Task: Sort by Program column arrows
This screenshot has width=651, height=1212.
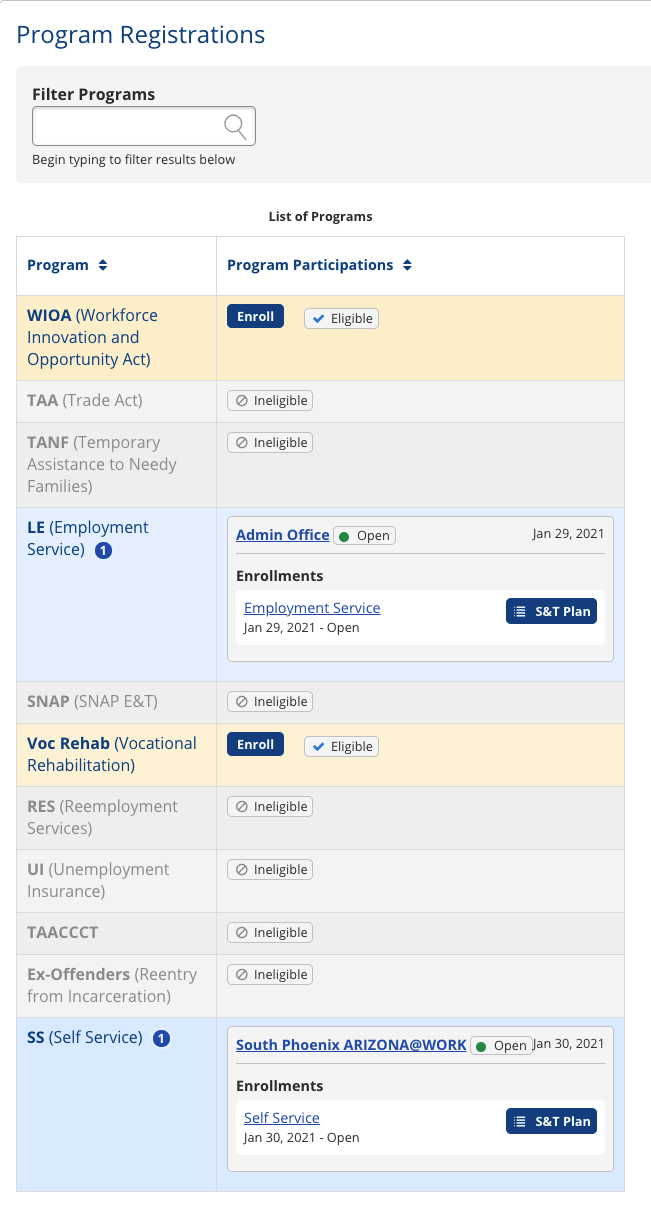Action: (x=103, y=266)
